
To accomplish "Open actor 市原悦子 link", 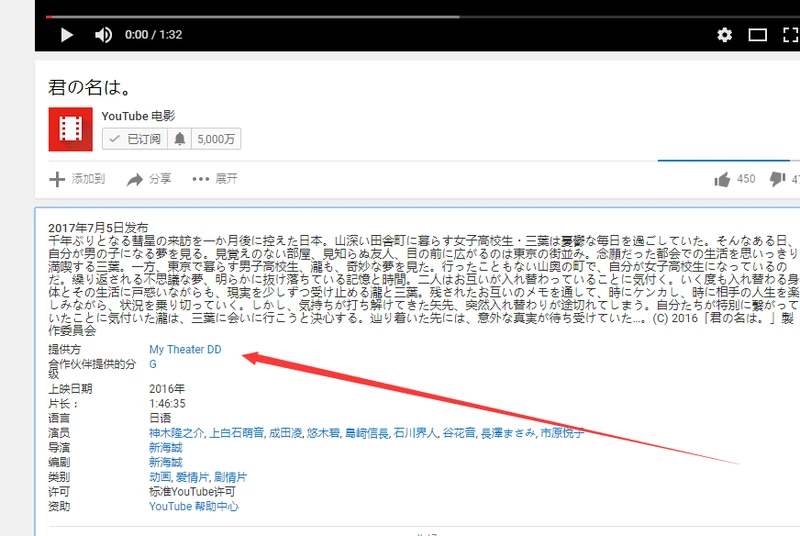I will click(x=562, y=433).
